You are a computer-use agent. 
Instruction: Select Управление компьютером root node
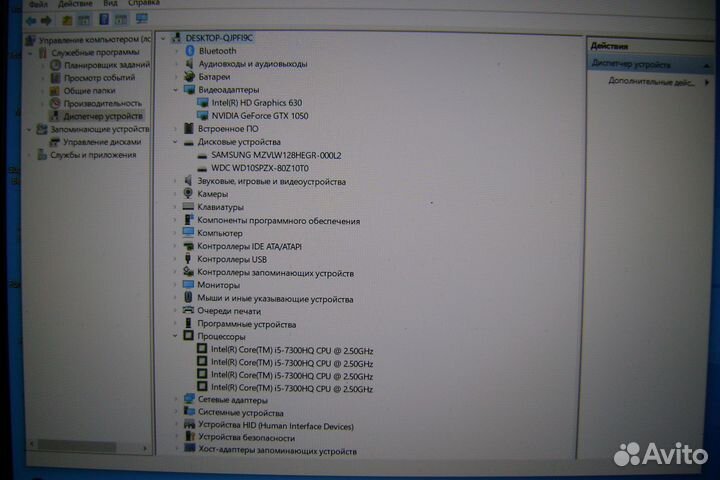pos(95,40)
